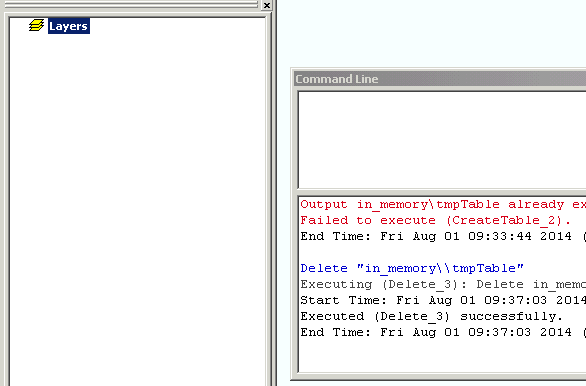Click the yellow Layers stack icon

(x=36, y=25)
